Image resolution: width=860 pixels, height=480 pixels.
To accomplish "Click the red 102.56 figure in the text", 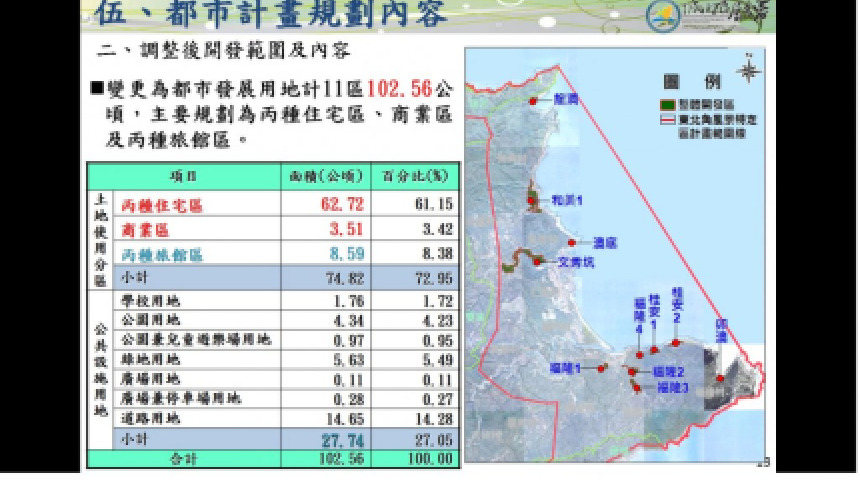I will point(401,89).
